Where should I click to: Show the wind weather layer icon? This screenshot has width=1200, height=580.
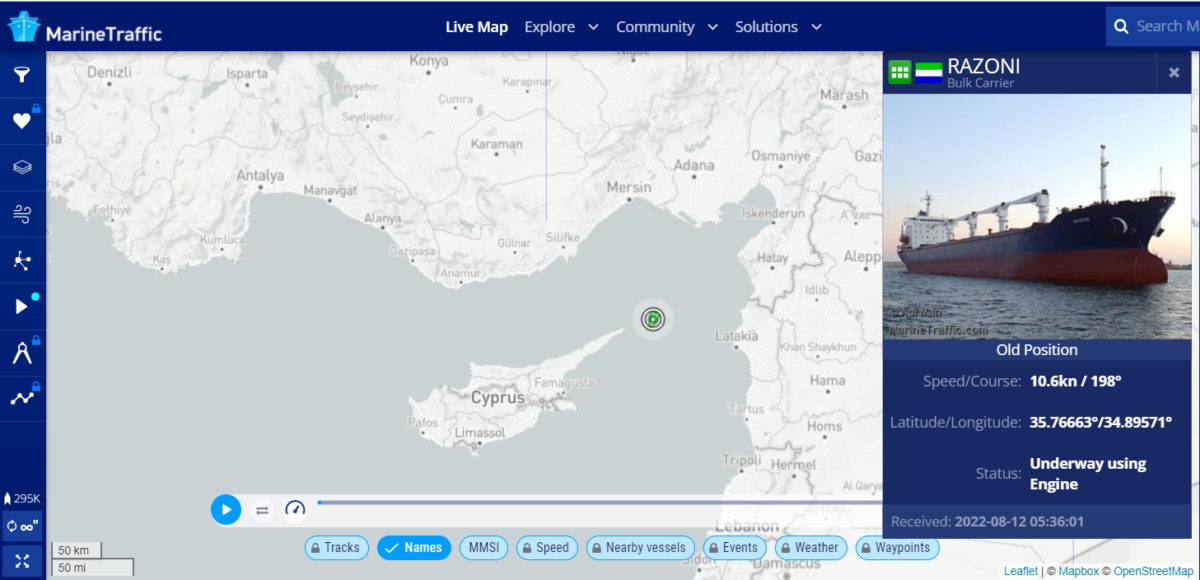click(x=22, y=214)
